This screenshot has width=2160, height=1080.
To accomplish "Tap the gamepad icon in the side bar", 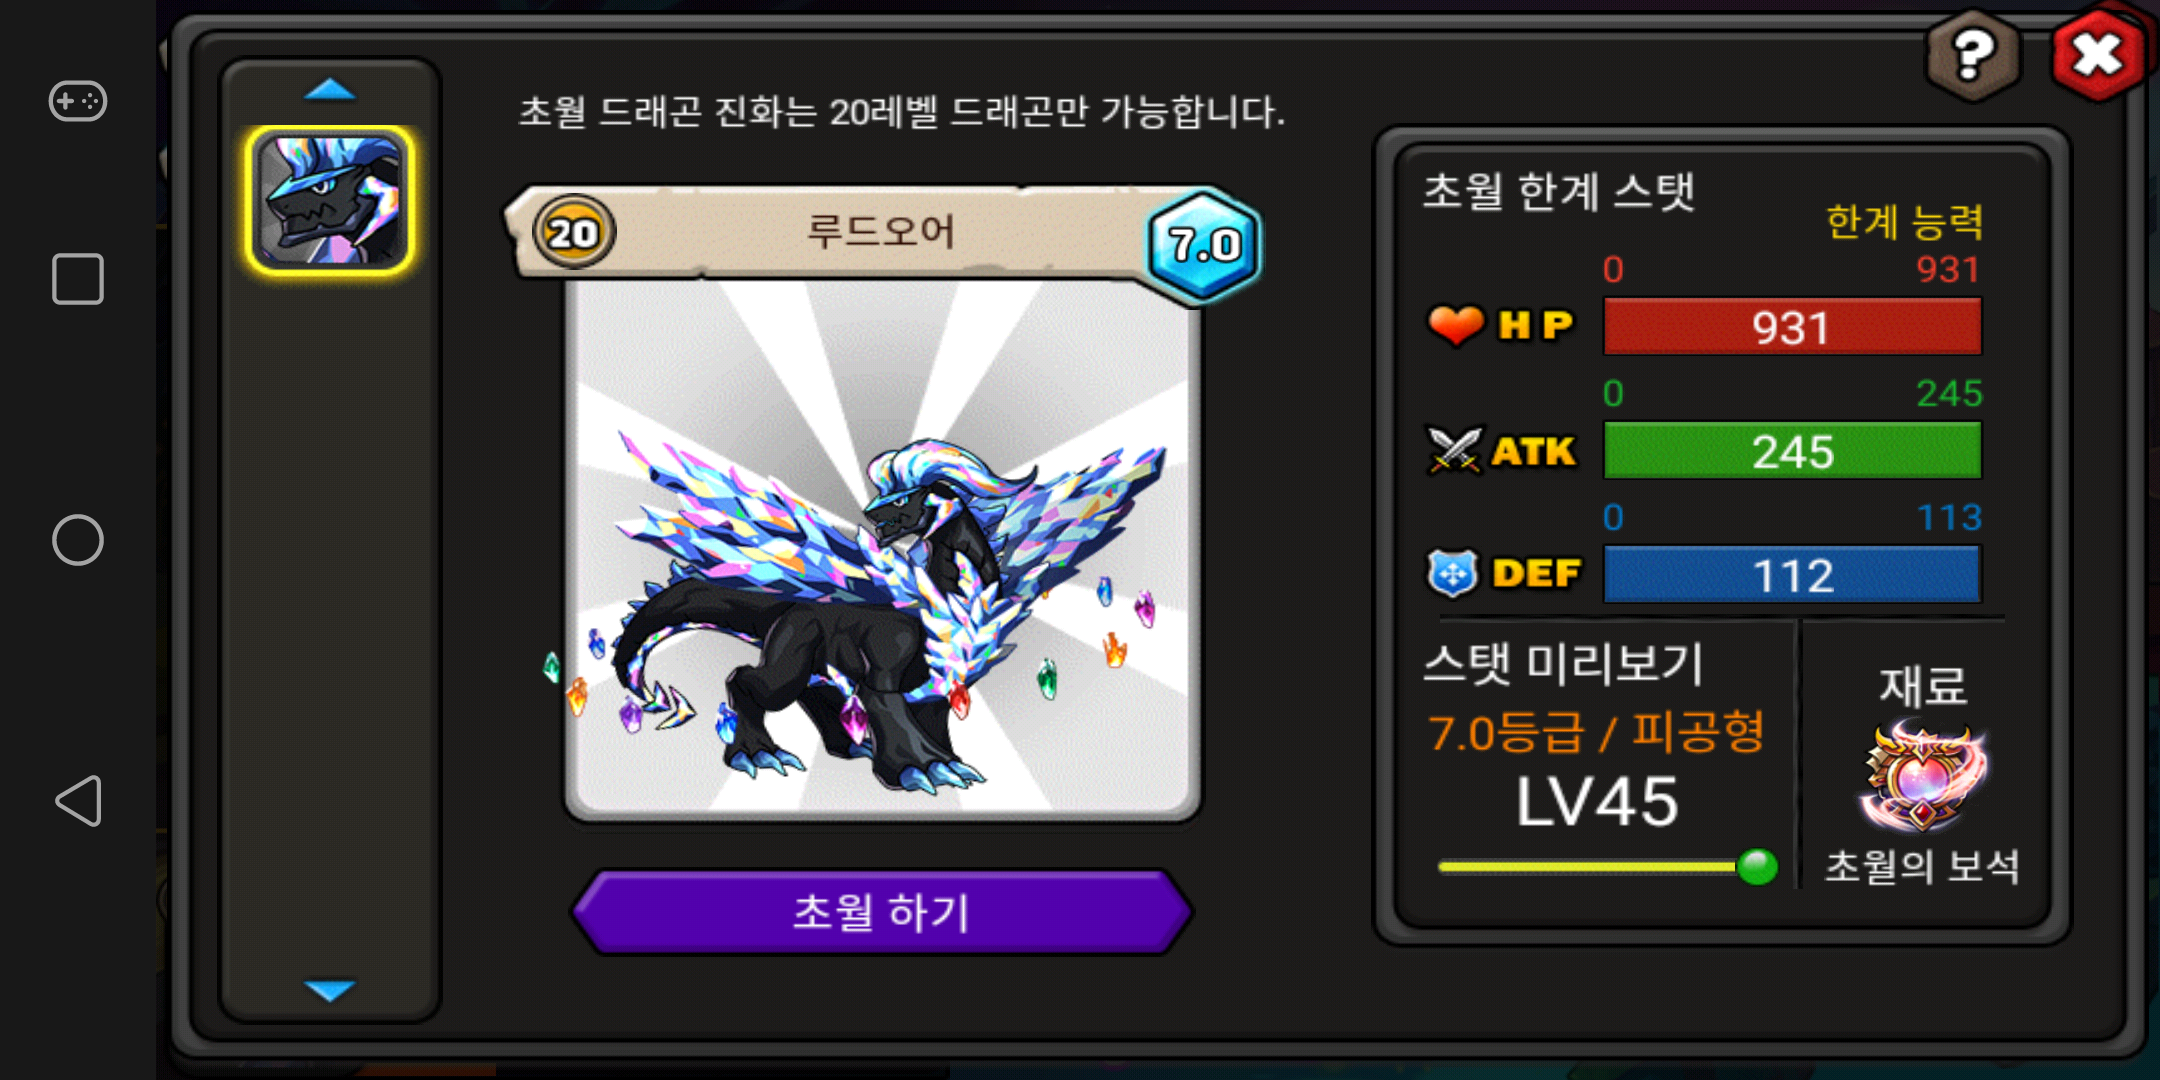I will tap(78, 101).
